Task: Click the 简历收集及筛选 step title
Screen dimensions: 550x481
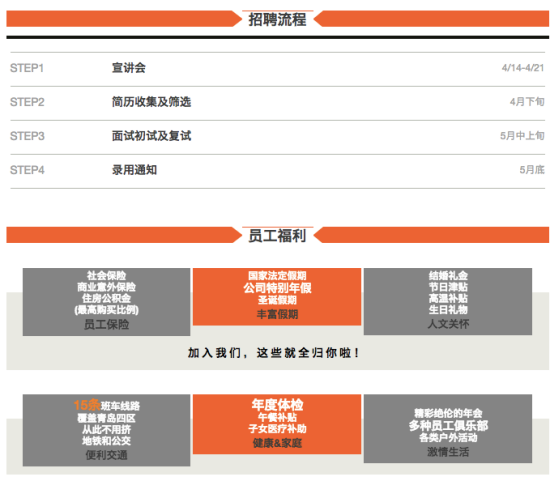Action: pos(151,102)
